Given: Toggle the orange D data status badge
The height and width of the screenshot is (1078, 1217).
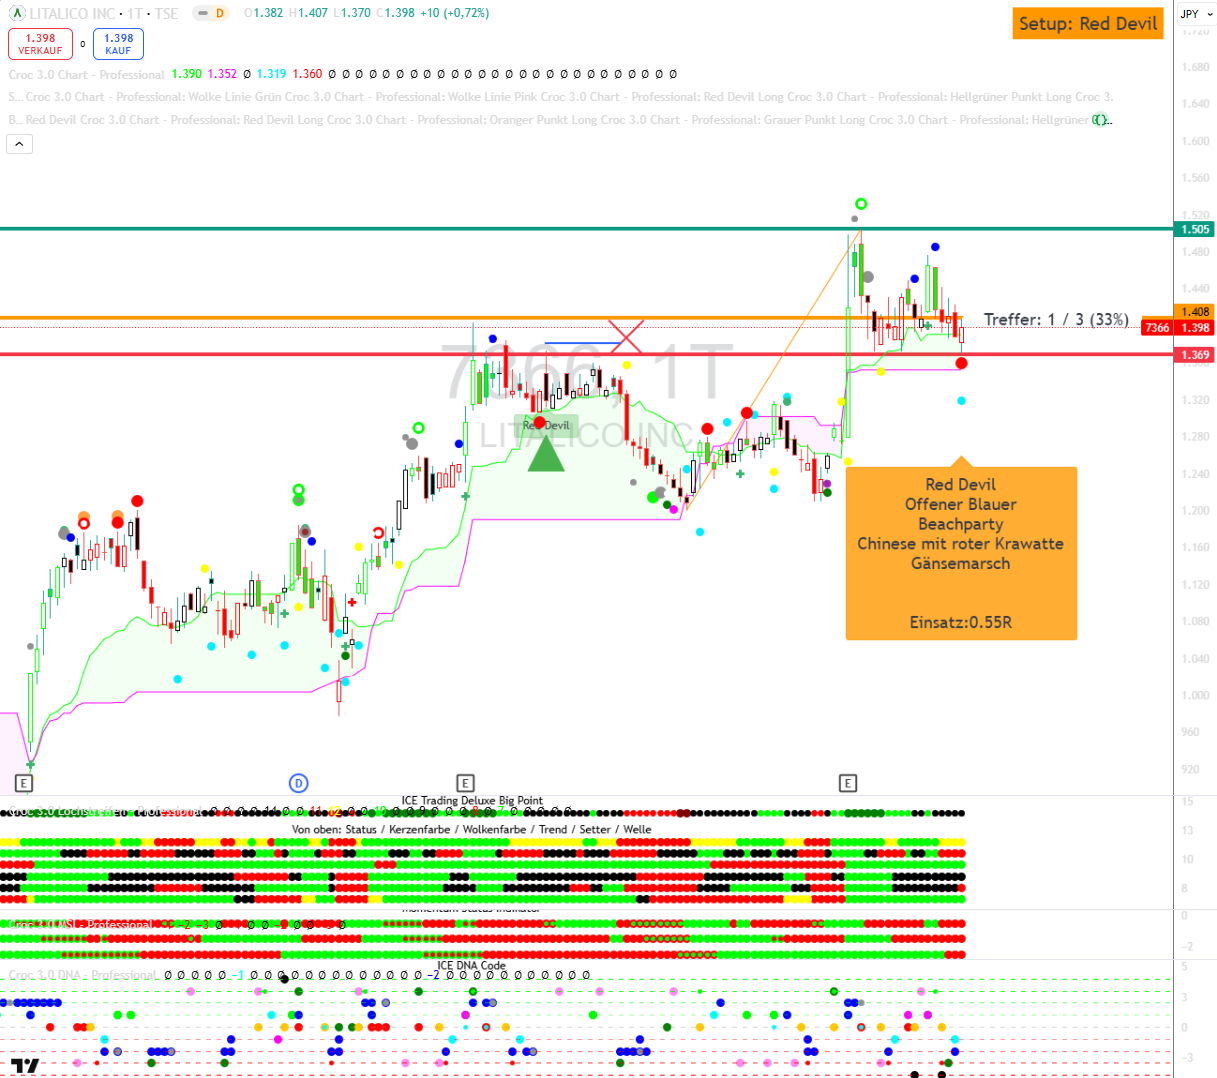Looking at the screenshot, I should click(219, 14).
